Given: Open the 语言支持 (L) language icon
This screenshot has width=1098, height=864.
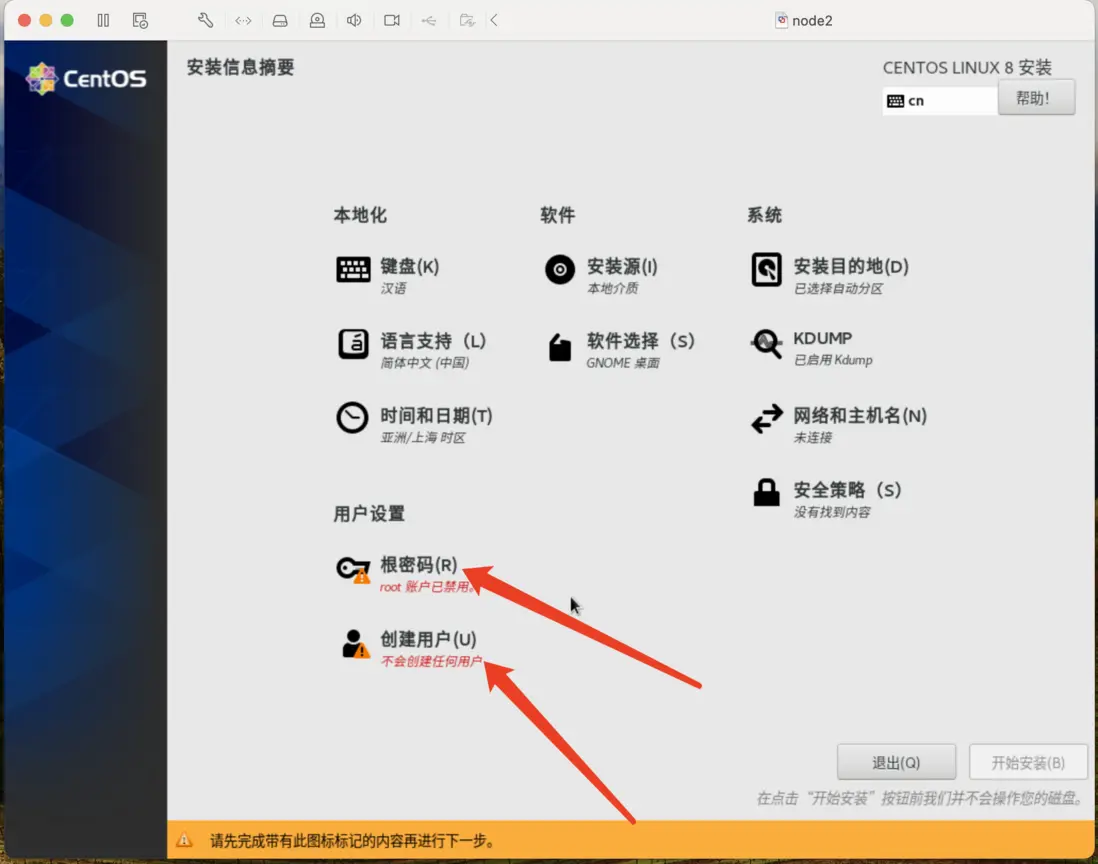Looking at the screenshot, I should tap(353, 344).
